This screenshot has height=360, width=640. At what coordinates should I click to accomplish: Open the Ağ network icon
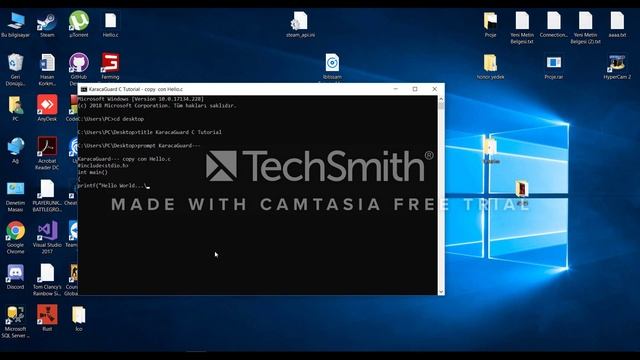(x=16, y=151)
